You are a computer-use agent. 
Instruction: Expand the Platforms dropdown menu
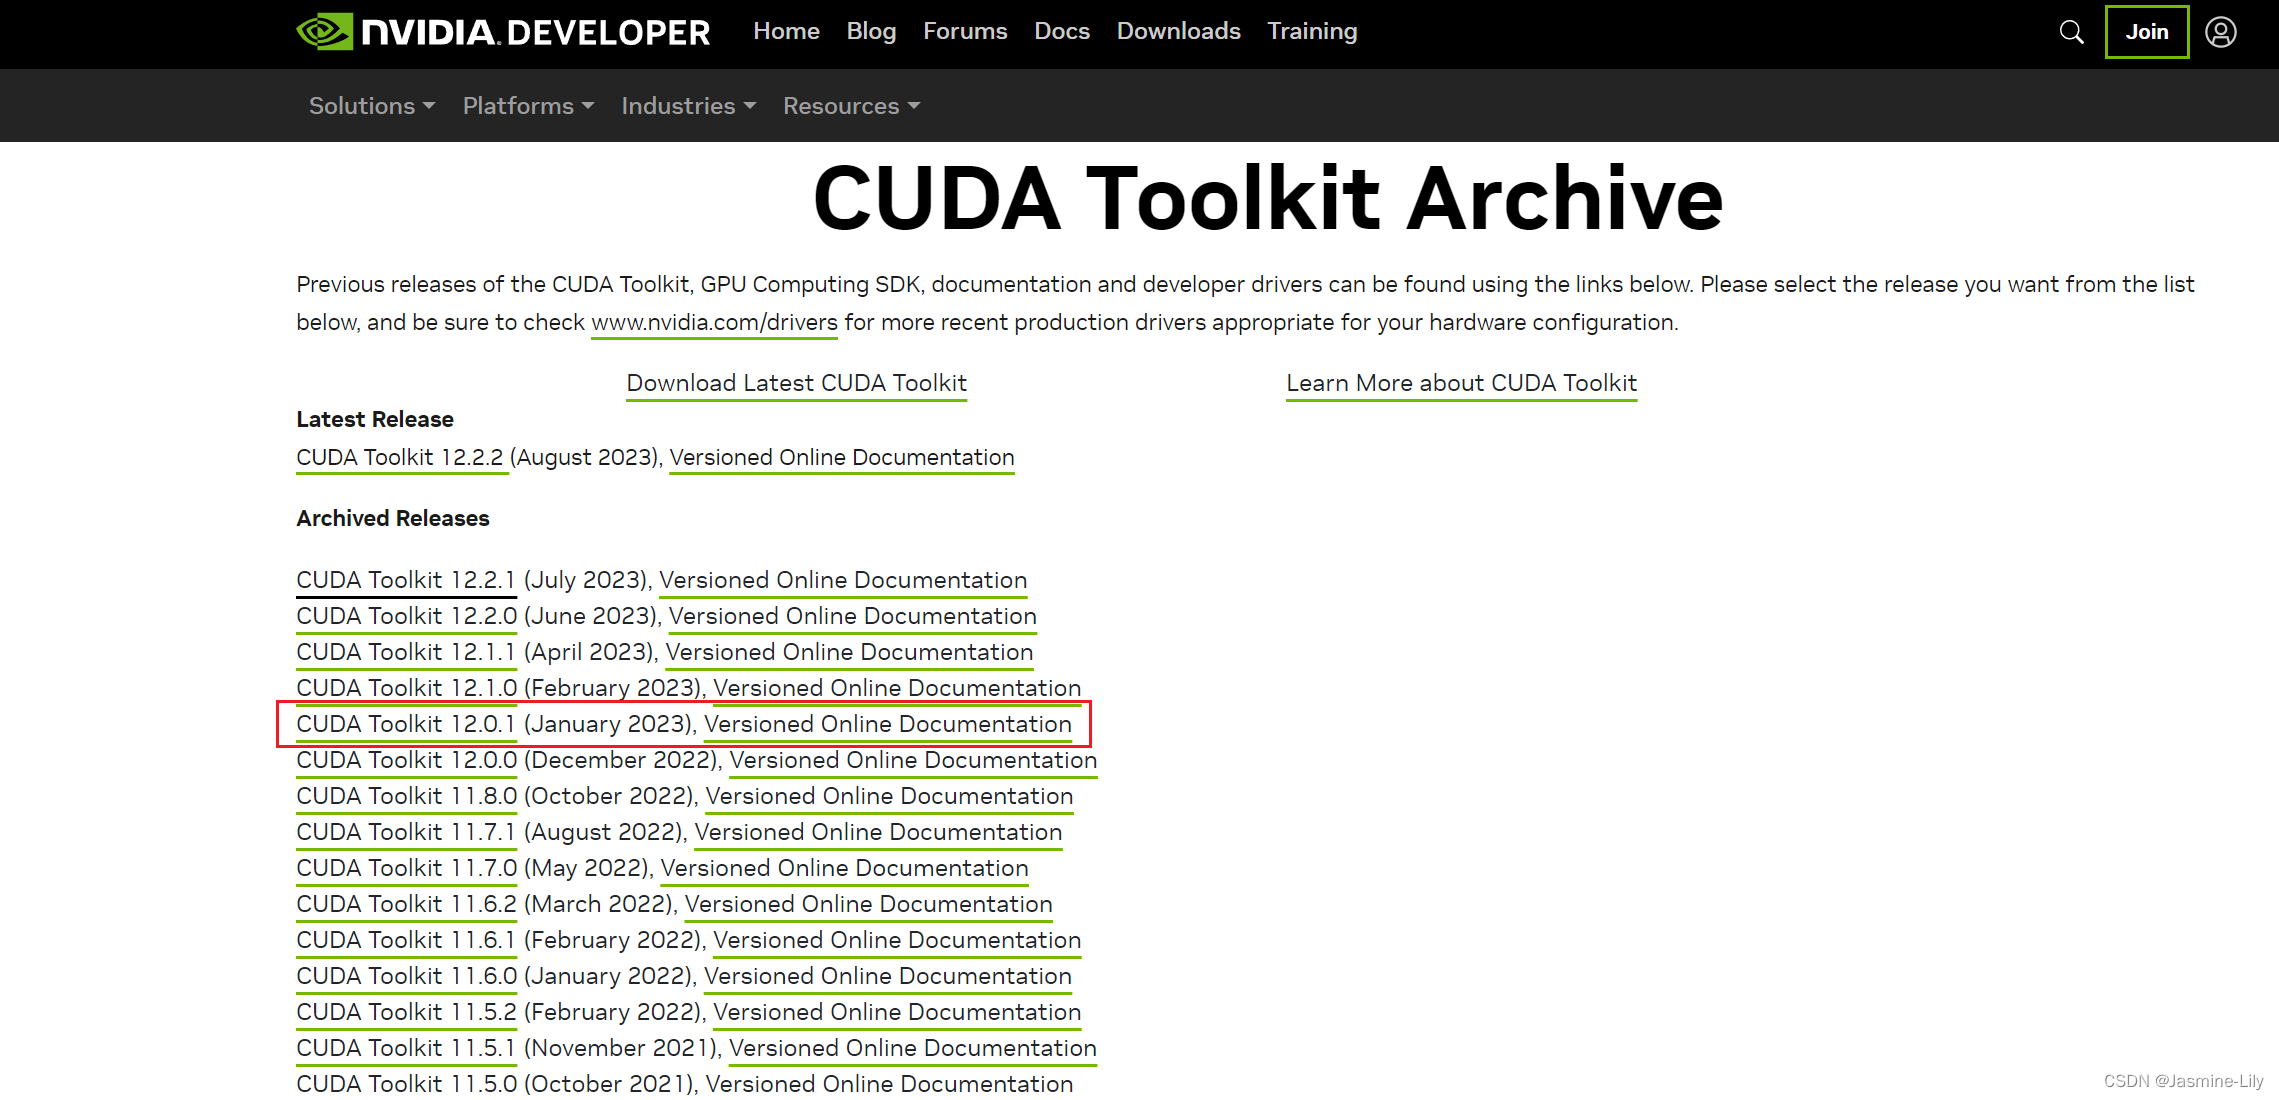(528, 106)
